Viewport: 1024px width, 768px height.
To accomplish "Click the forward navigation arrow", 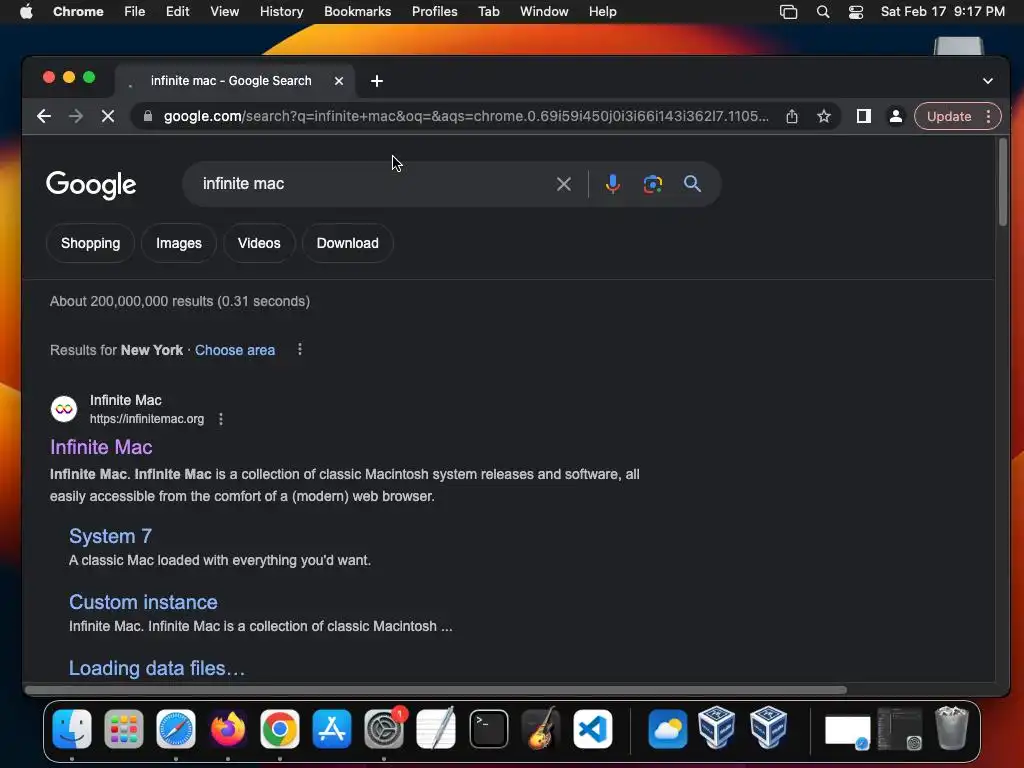I will point(76,116).
